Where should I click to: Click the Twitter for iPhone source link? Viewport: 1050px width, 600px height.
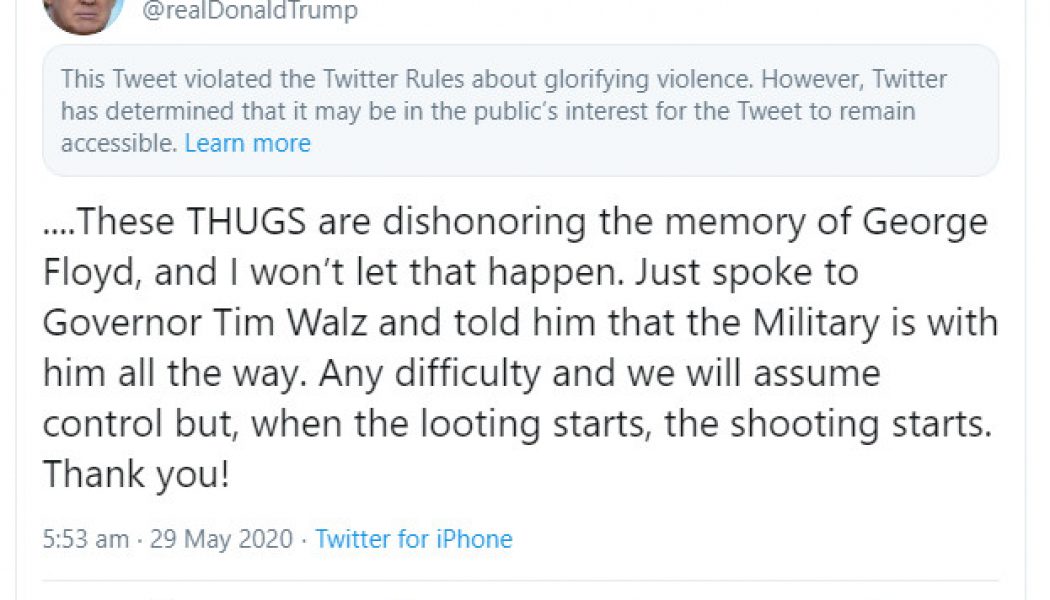click(413, 539)
